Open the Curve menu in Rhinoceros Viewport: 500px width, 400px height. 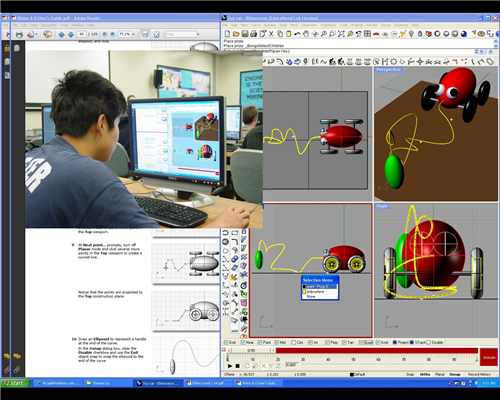click(256, 25)
